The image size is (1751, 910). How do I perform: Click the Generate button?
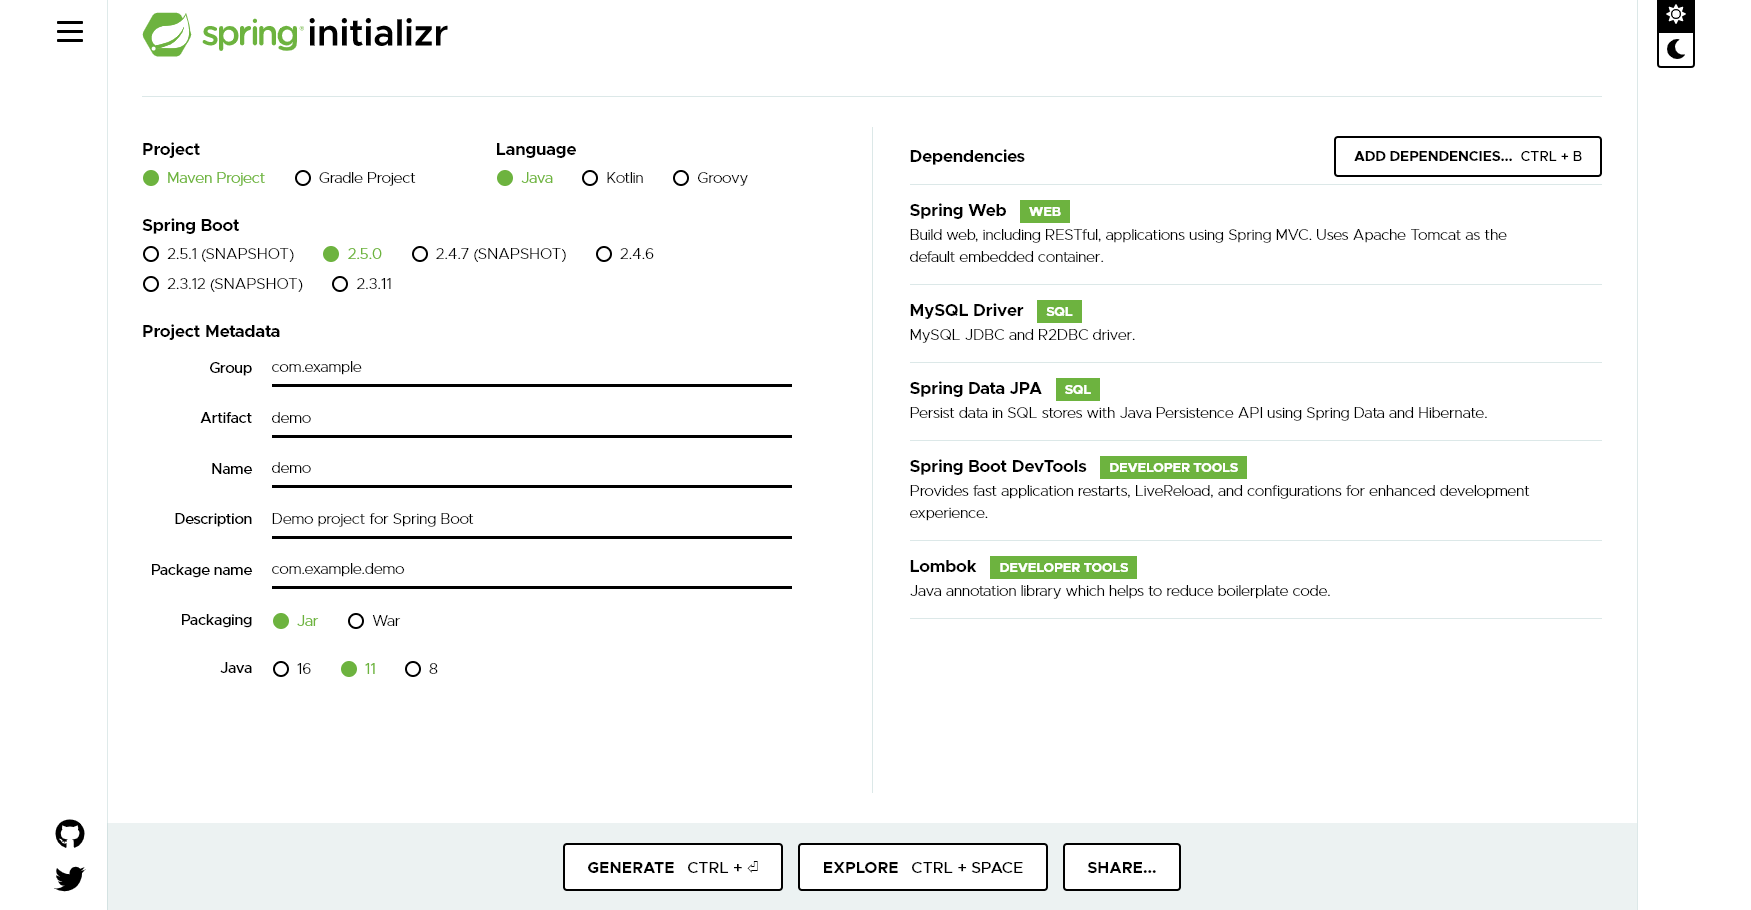click(x=672, y=867)
